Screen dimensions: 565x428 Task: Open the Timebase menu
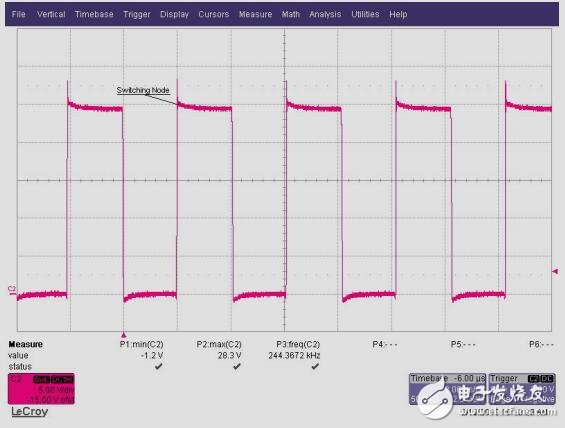94,14
